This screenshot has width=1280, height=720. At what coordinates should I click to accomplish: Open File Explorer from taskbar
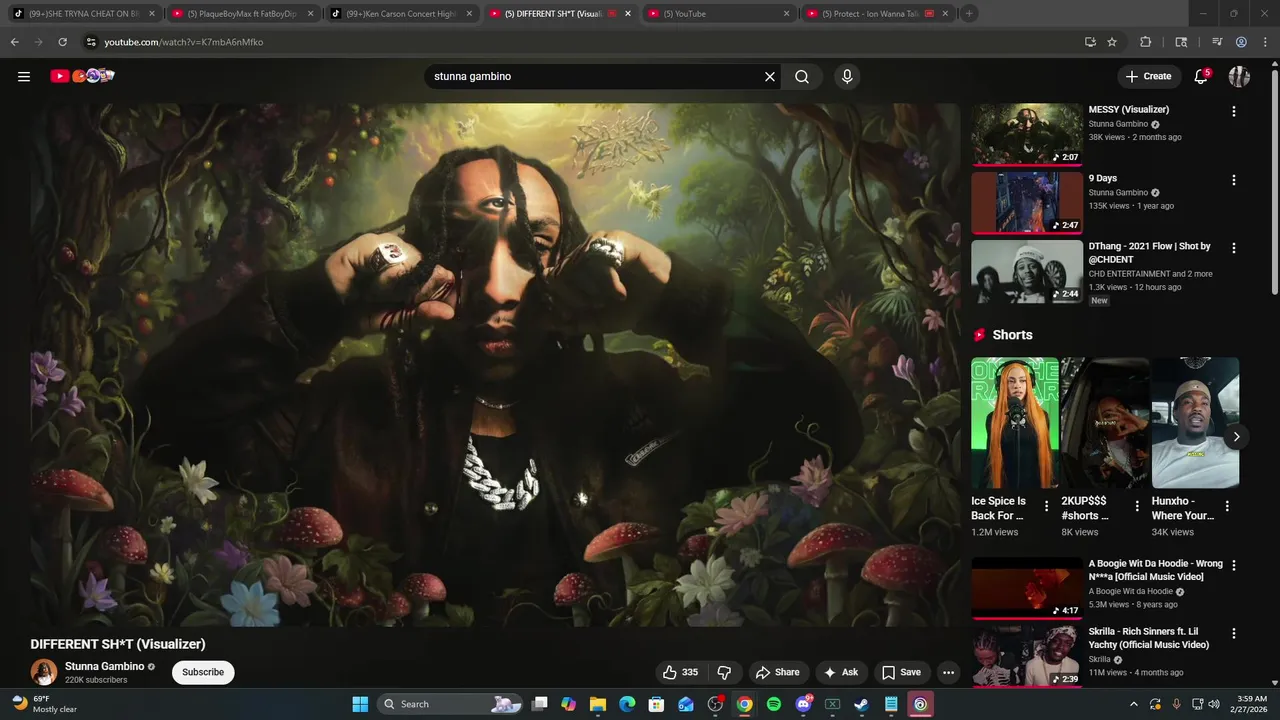tap(598, 704)
